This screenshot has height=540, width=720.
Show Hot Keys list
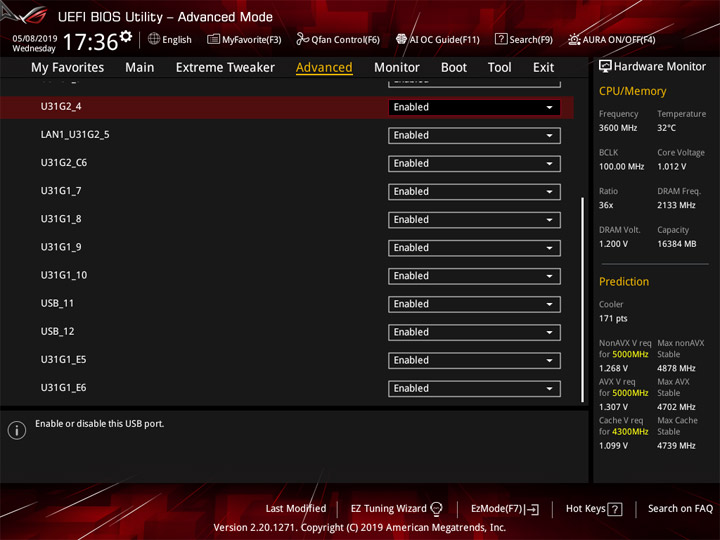585,509
